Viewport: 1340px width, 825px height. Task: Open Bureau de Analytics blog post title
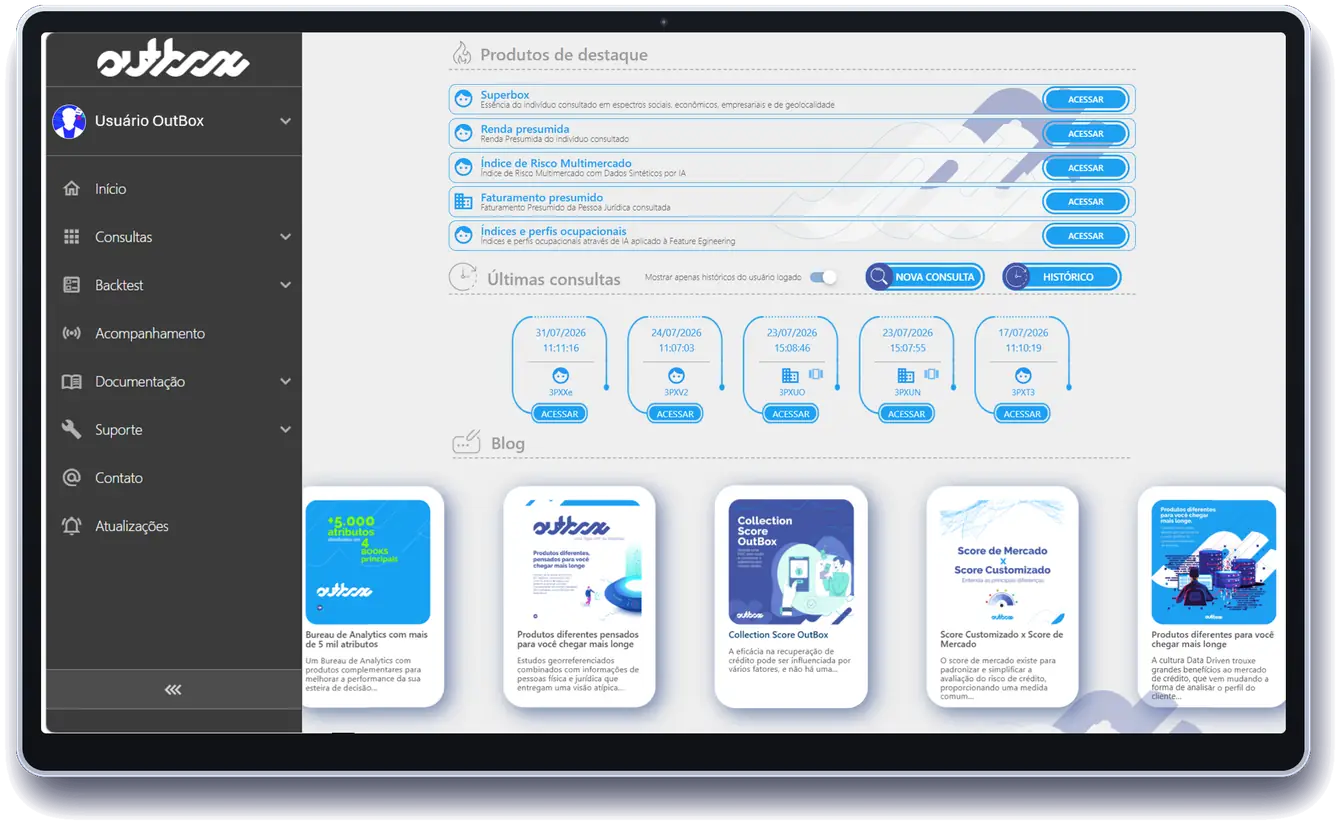click(367, 639)
